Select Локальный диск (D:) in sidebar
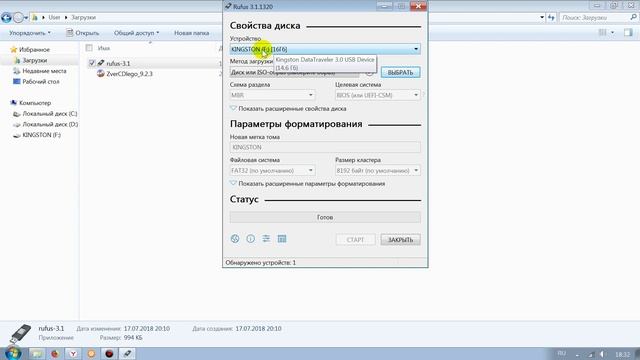 pos(50,124)
